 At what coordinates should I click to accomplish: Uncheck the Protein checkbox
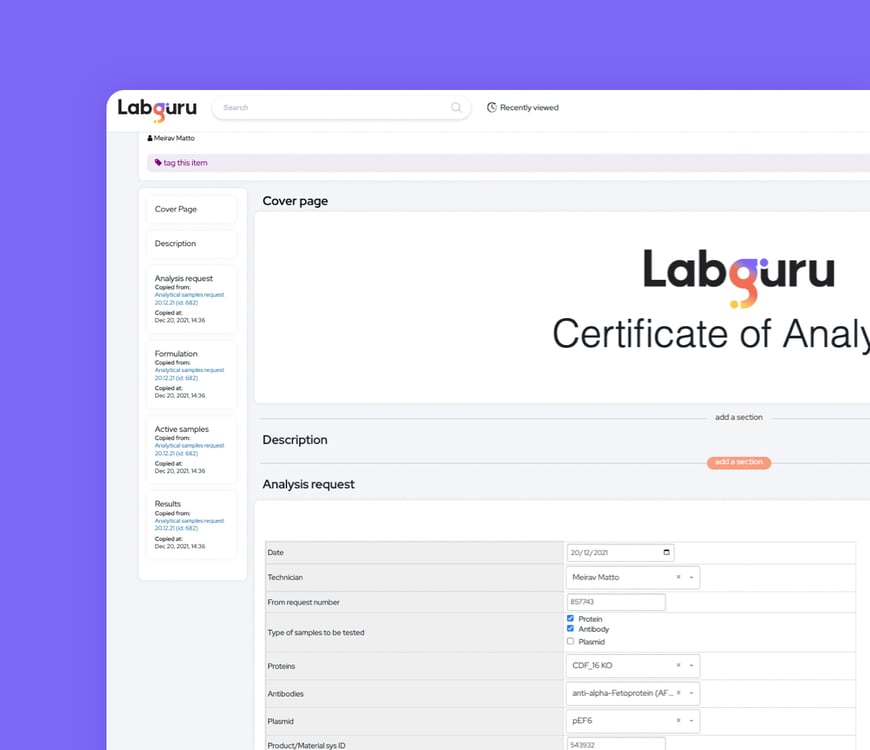coord(572,619)
